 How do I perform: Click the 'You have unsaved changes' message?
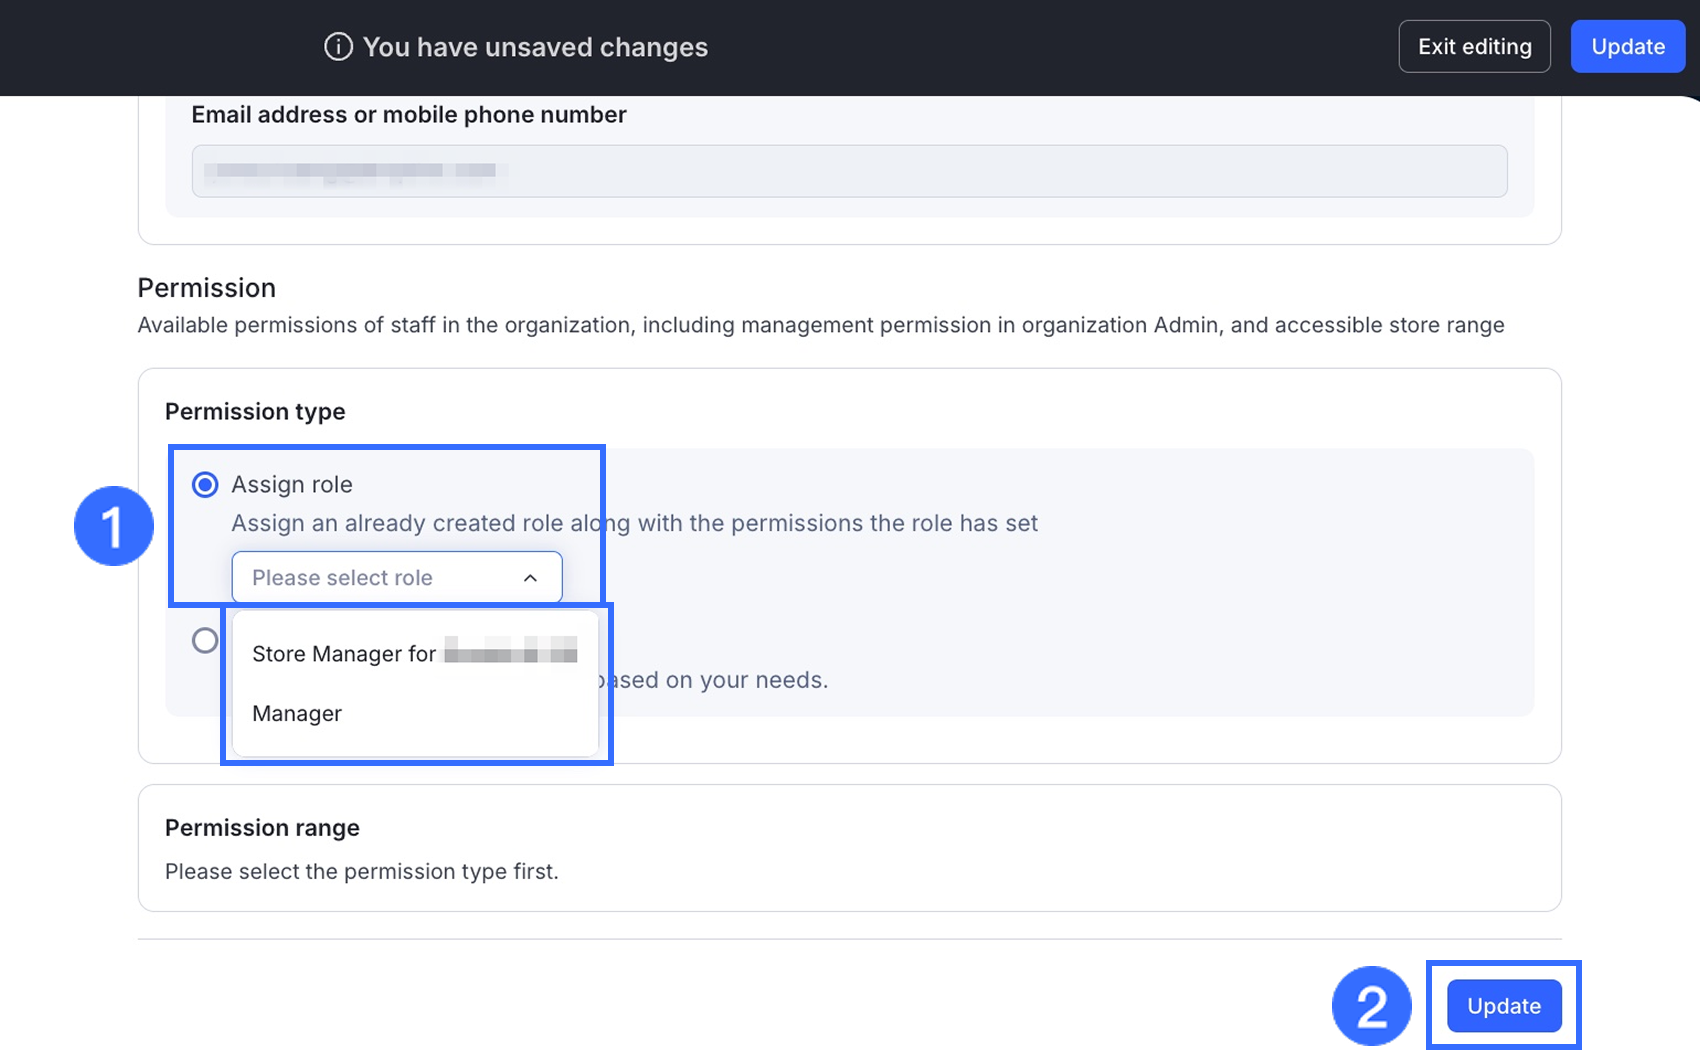coord(535,47)
